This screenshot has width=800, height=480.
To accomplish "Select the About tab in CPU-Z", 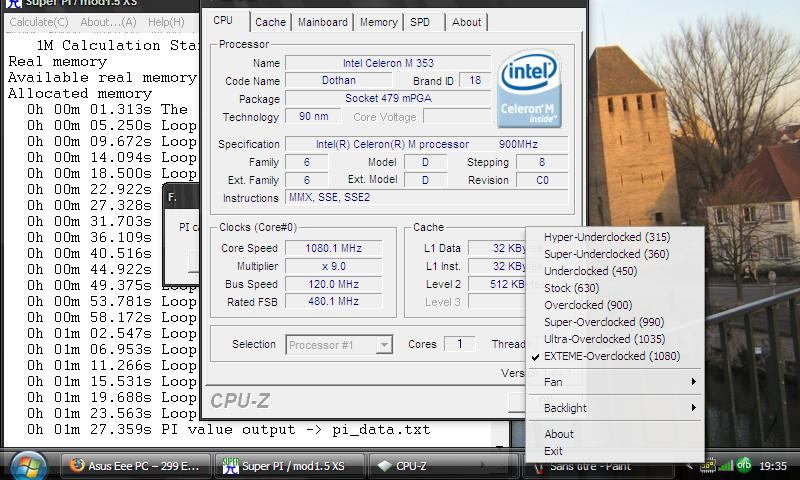I will coord(466,22).
